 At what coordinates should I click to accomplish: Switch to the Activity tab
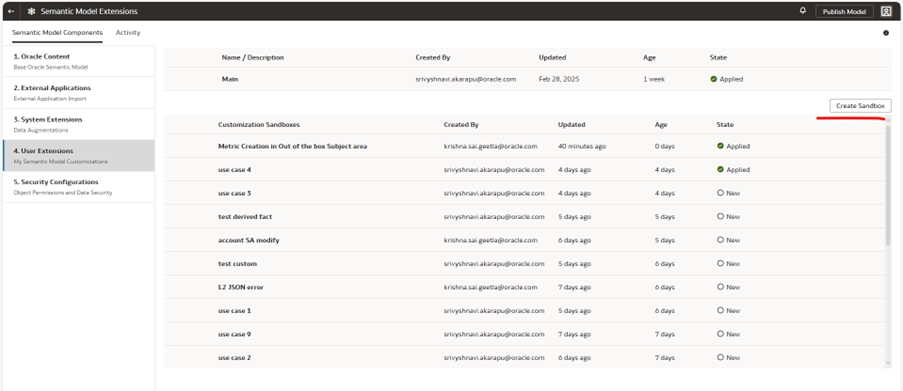point(128,33)
